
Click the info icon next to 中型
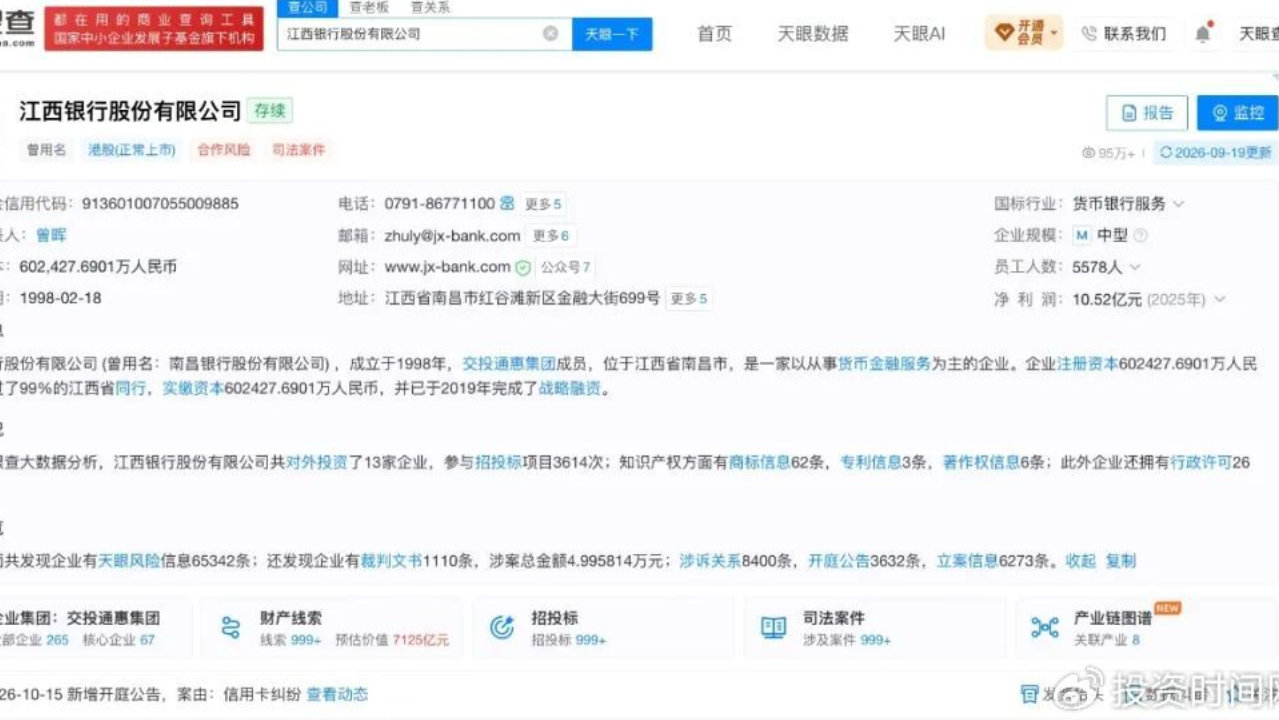point(1140,236)
